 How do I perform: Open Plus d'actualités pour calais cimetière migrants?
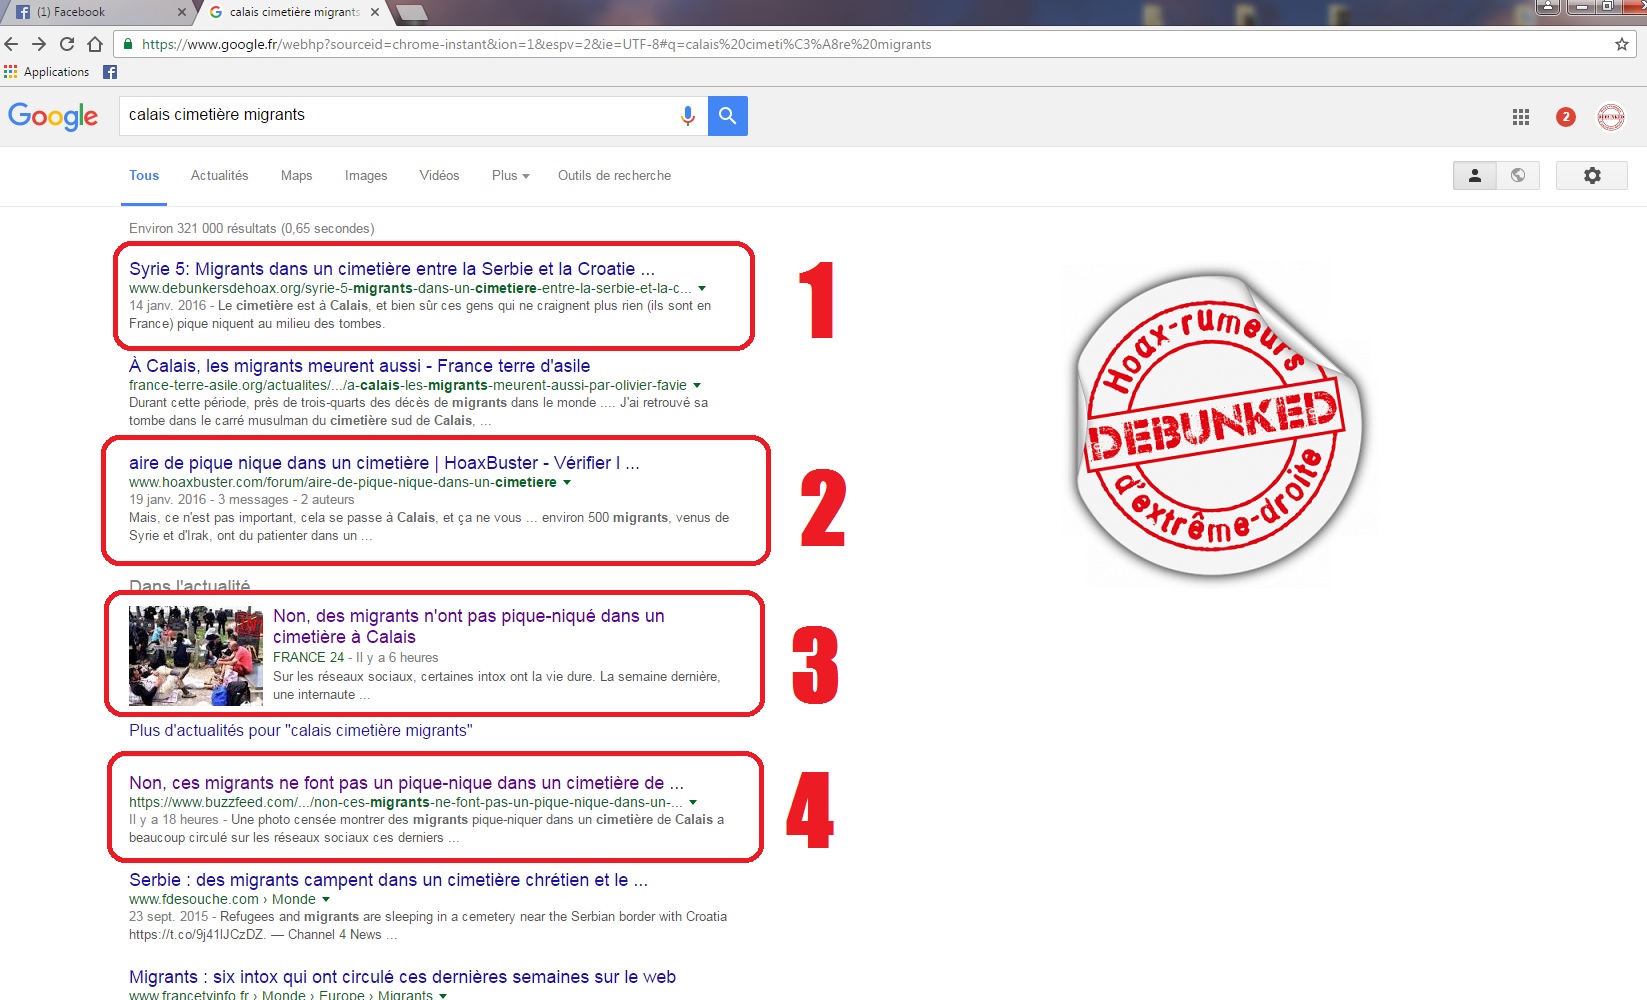point(300,730)
